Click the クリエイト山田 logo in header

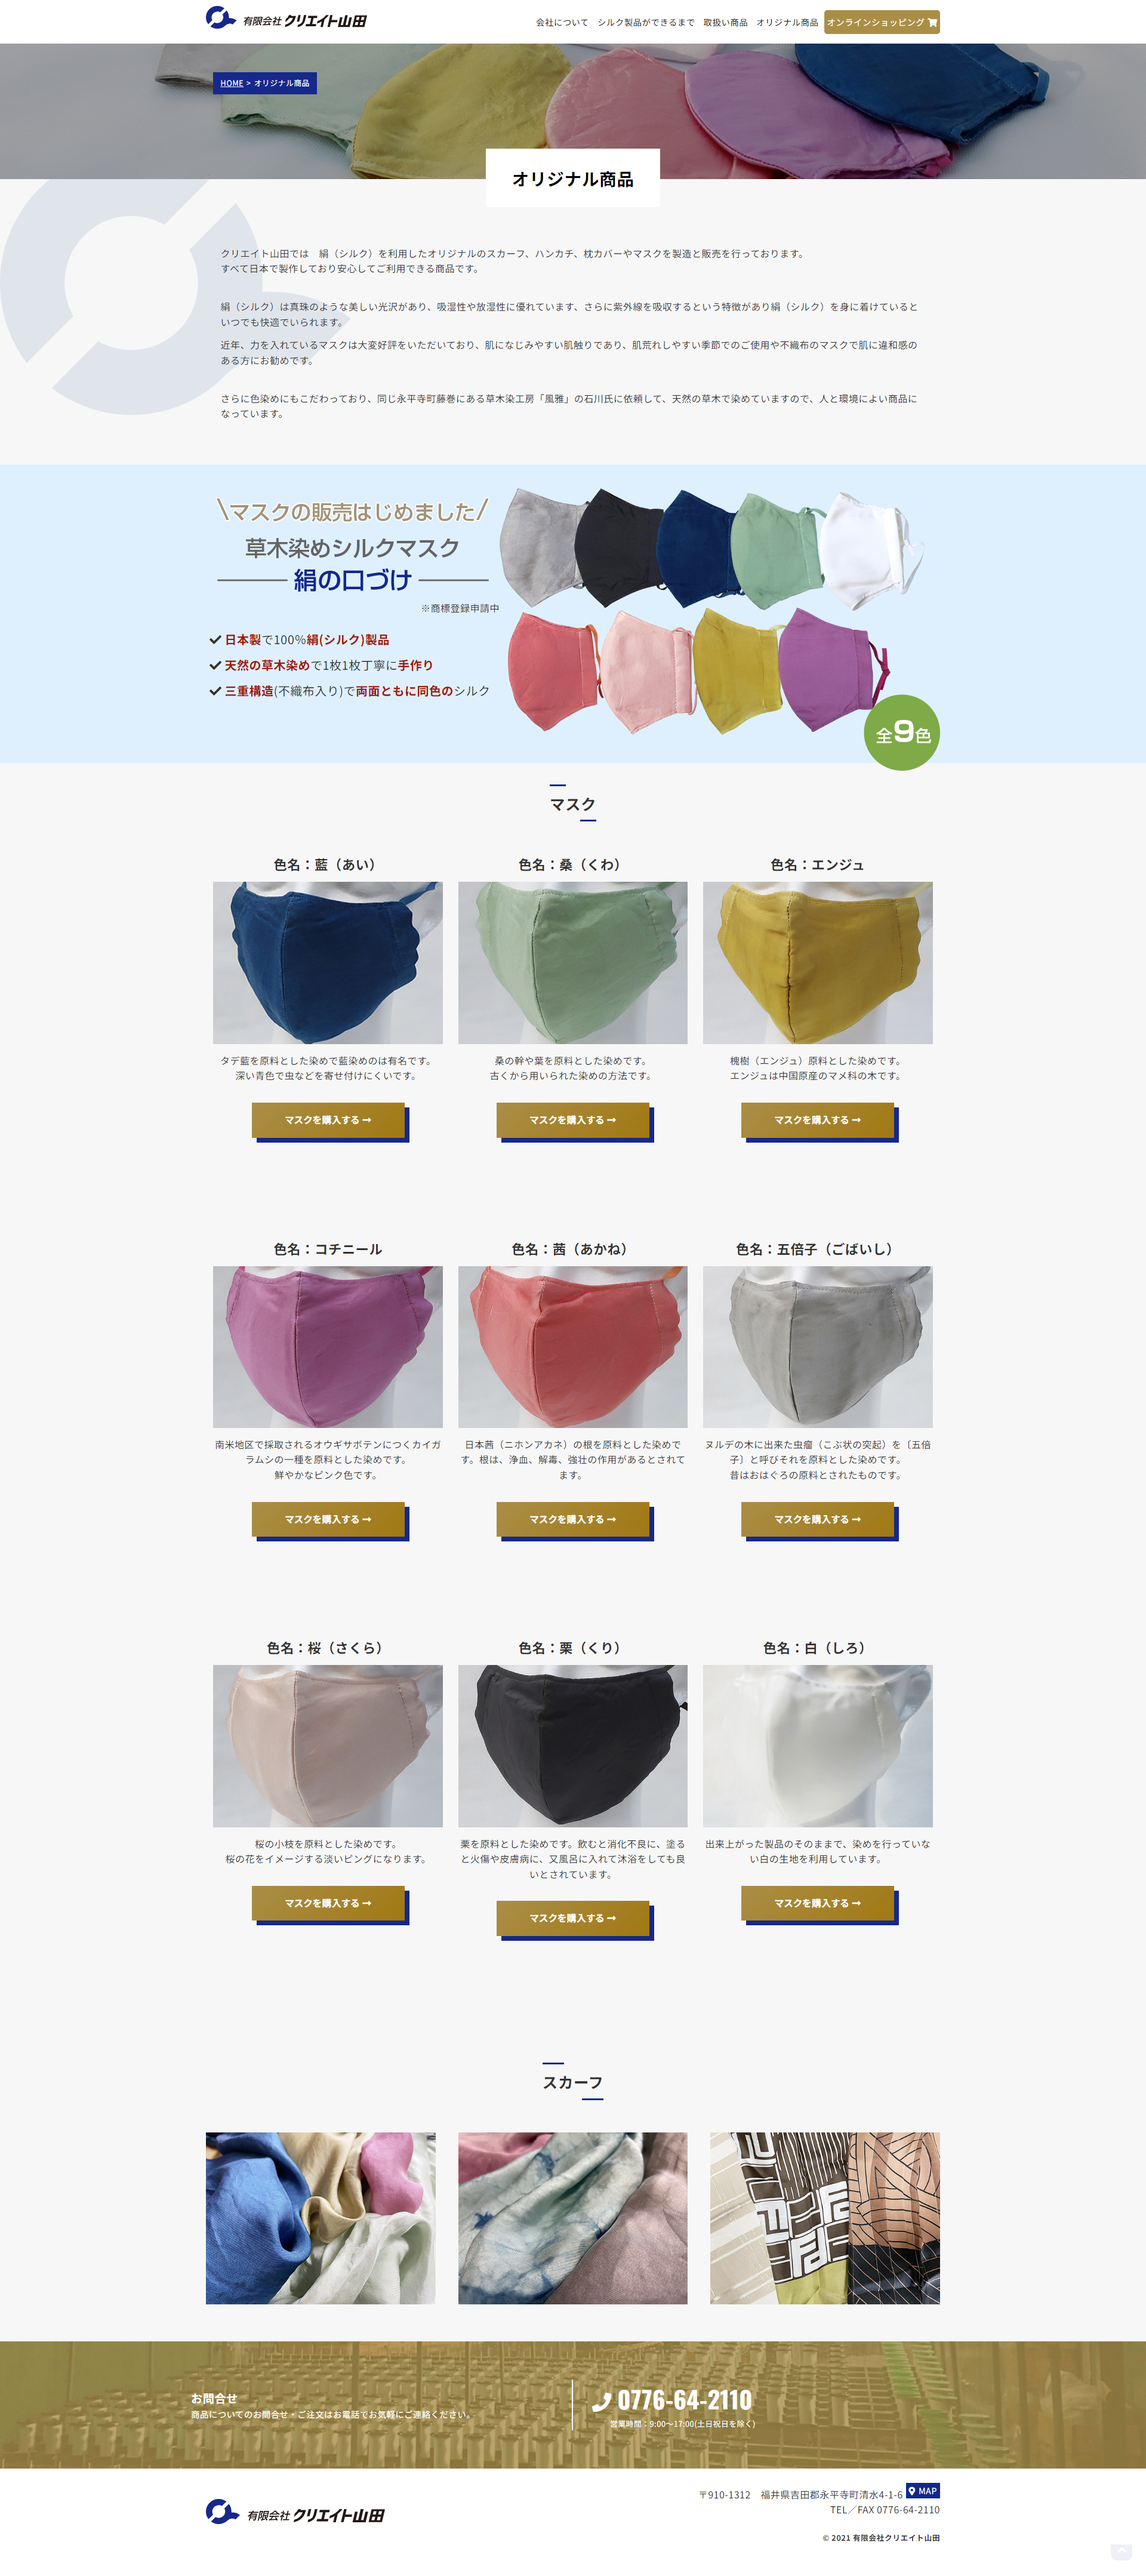[x=286, y=18]
